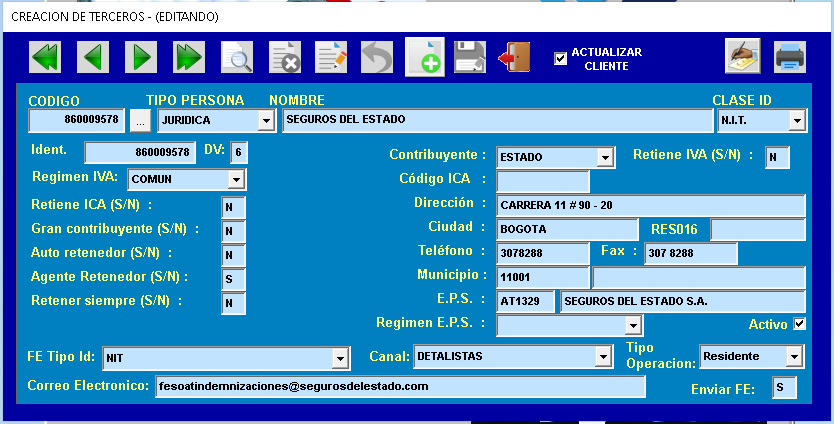Toggle the Activo checkbox
834x424 pixels.
click(799, 323)
